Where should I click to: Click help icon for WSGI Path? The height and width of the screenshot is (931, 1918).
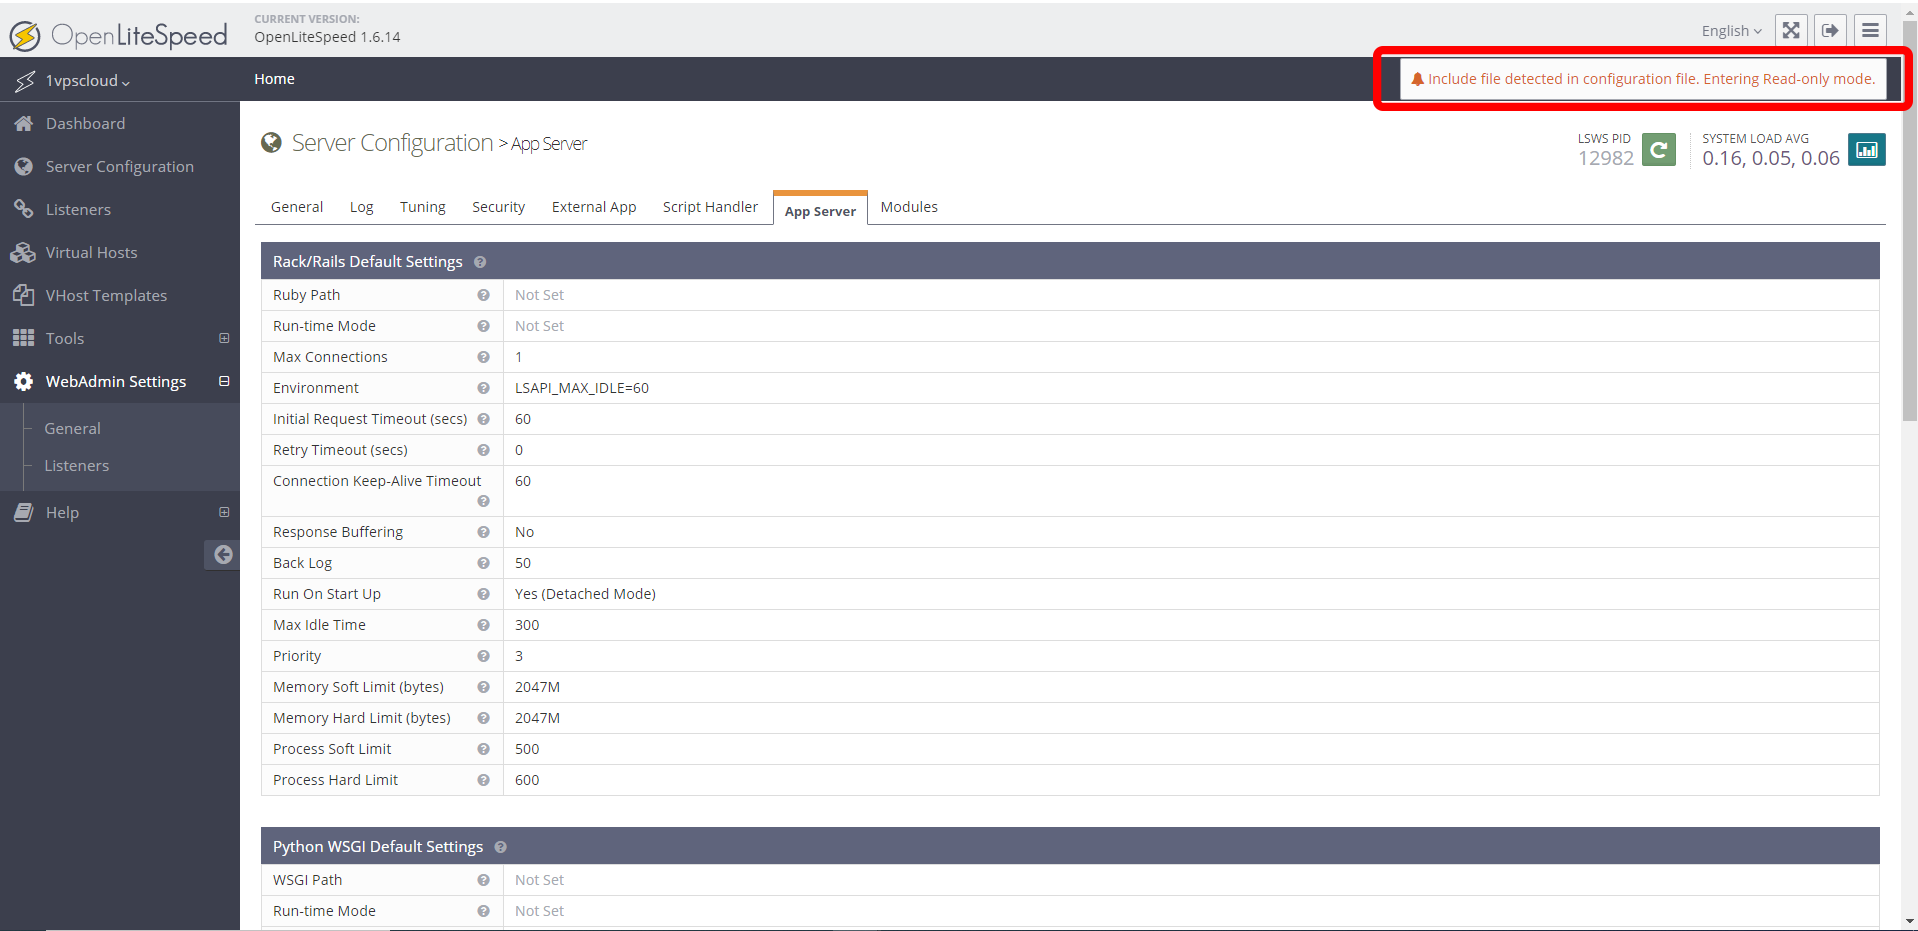click(483, 880)
